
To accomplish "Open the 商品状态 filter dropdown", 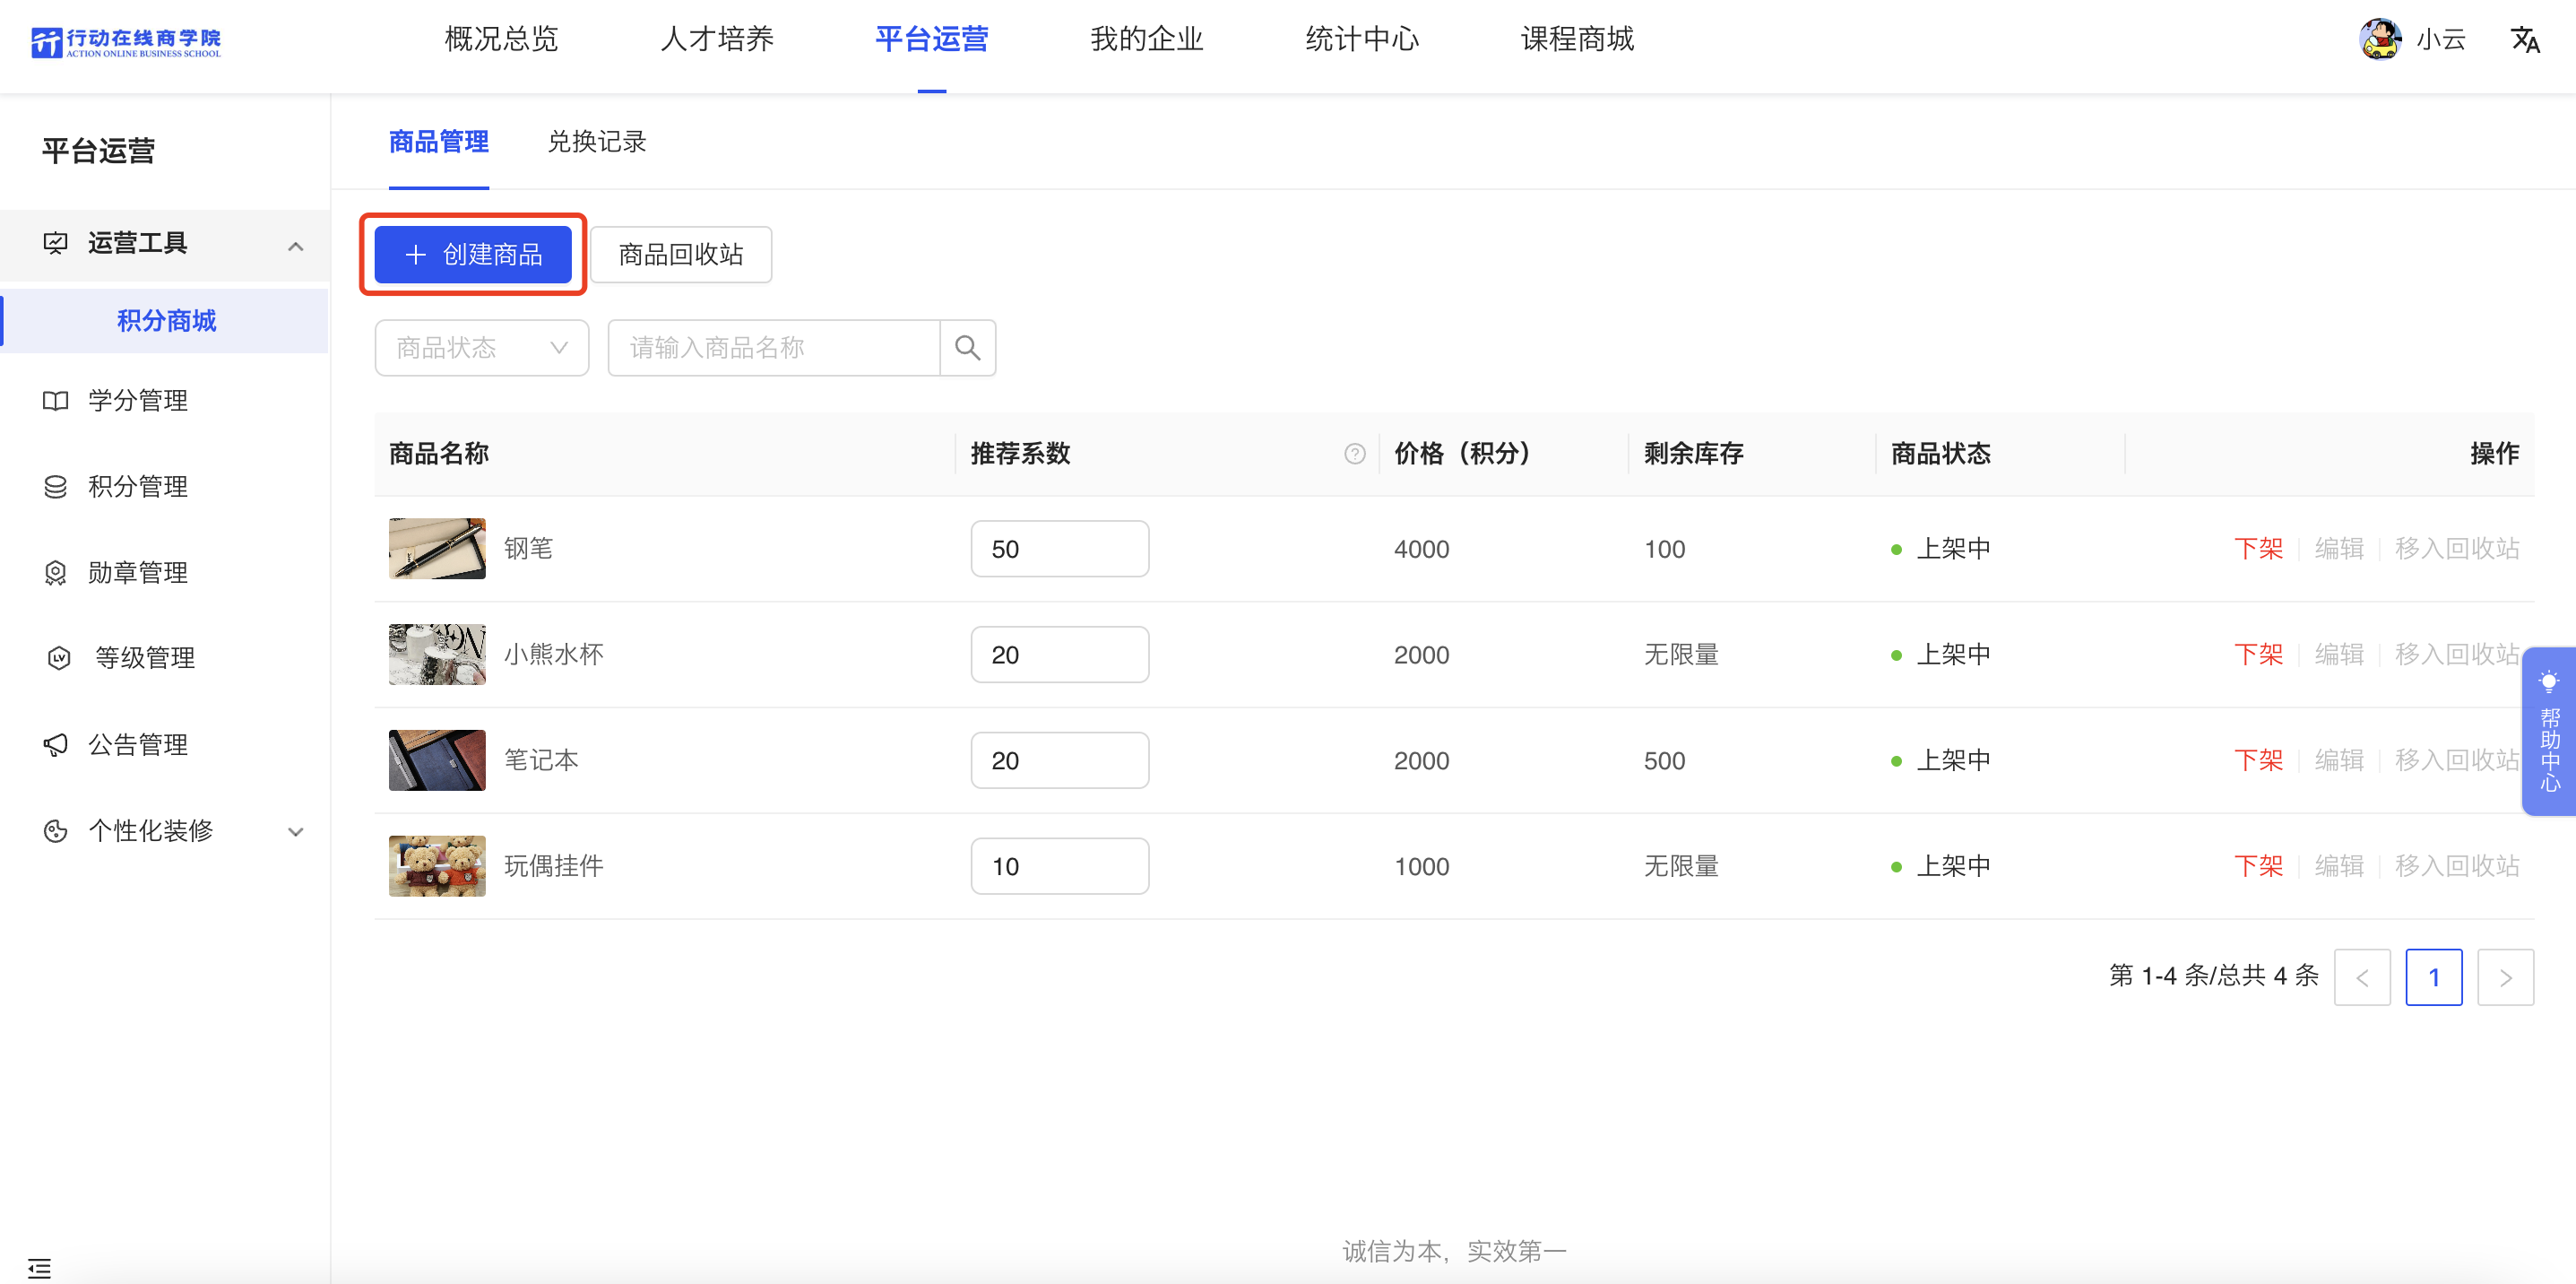I will coord(481,348).
